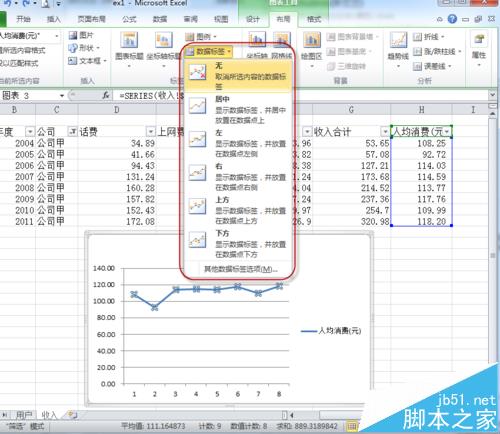The image size is (500, 434).
Task: Open the 年度 column filter dropdown
Action: coord(30,132)
